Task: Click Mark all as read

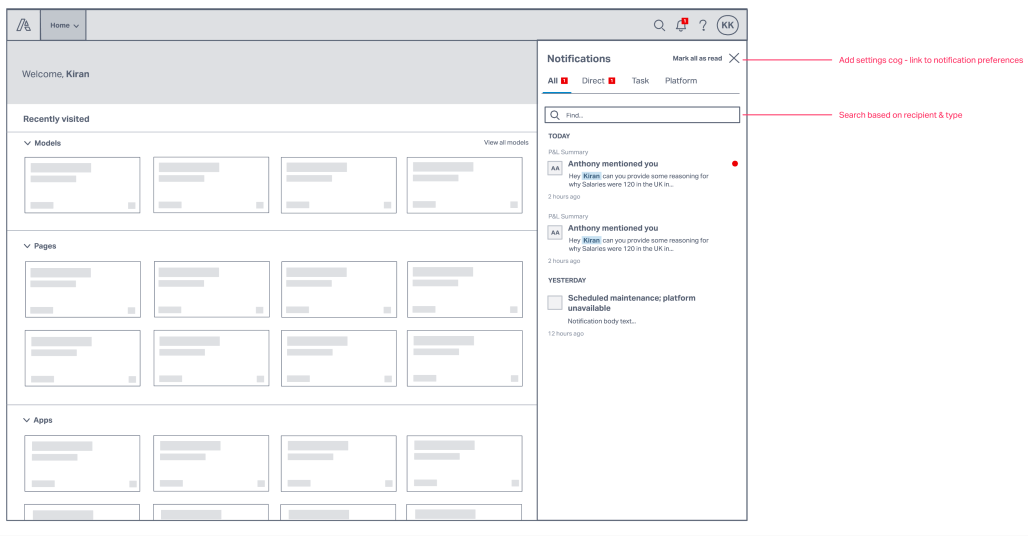Action: coord(697,58)
